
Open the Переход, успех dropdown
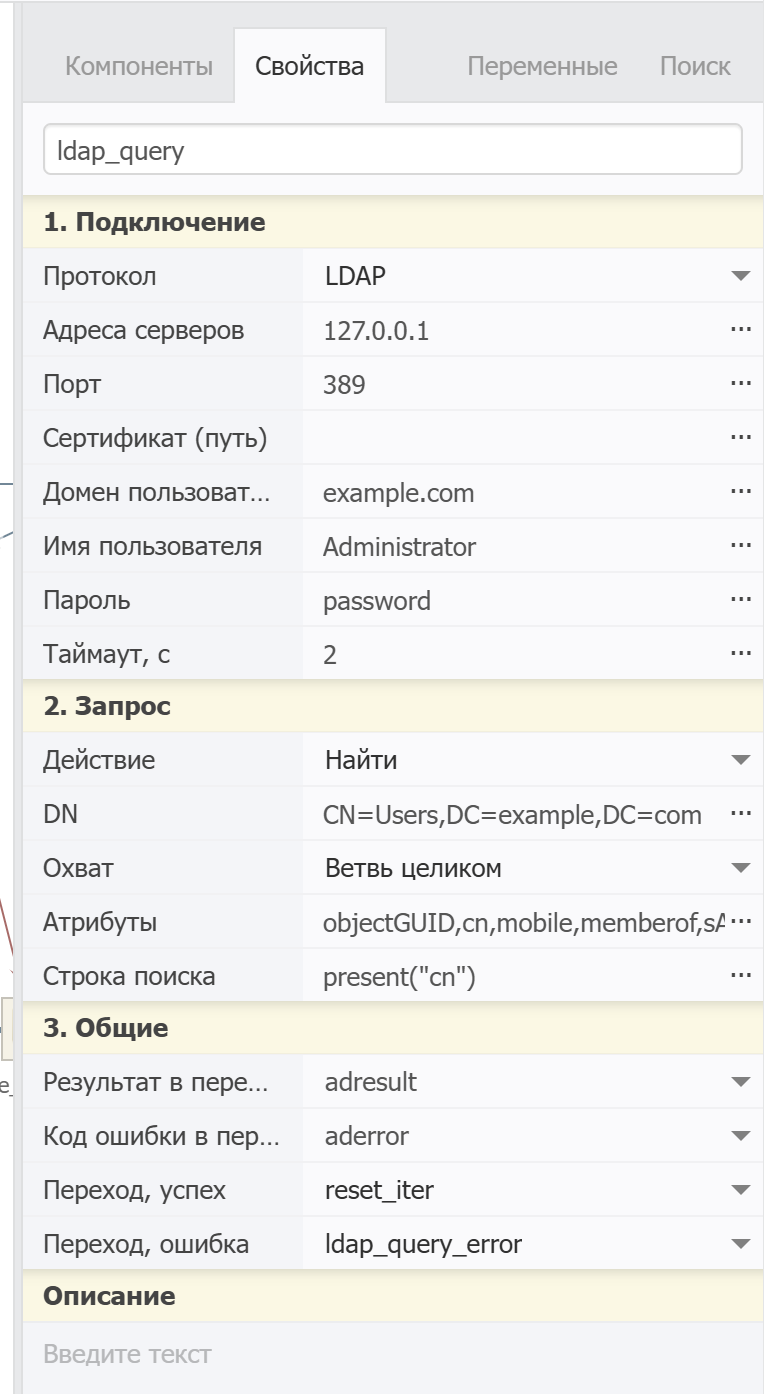coord(740,1190)
